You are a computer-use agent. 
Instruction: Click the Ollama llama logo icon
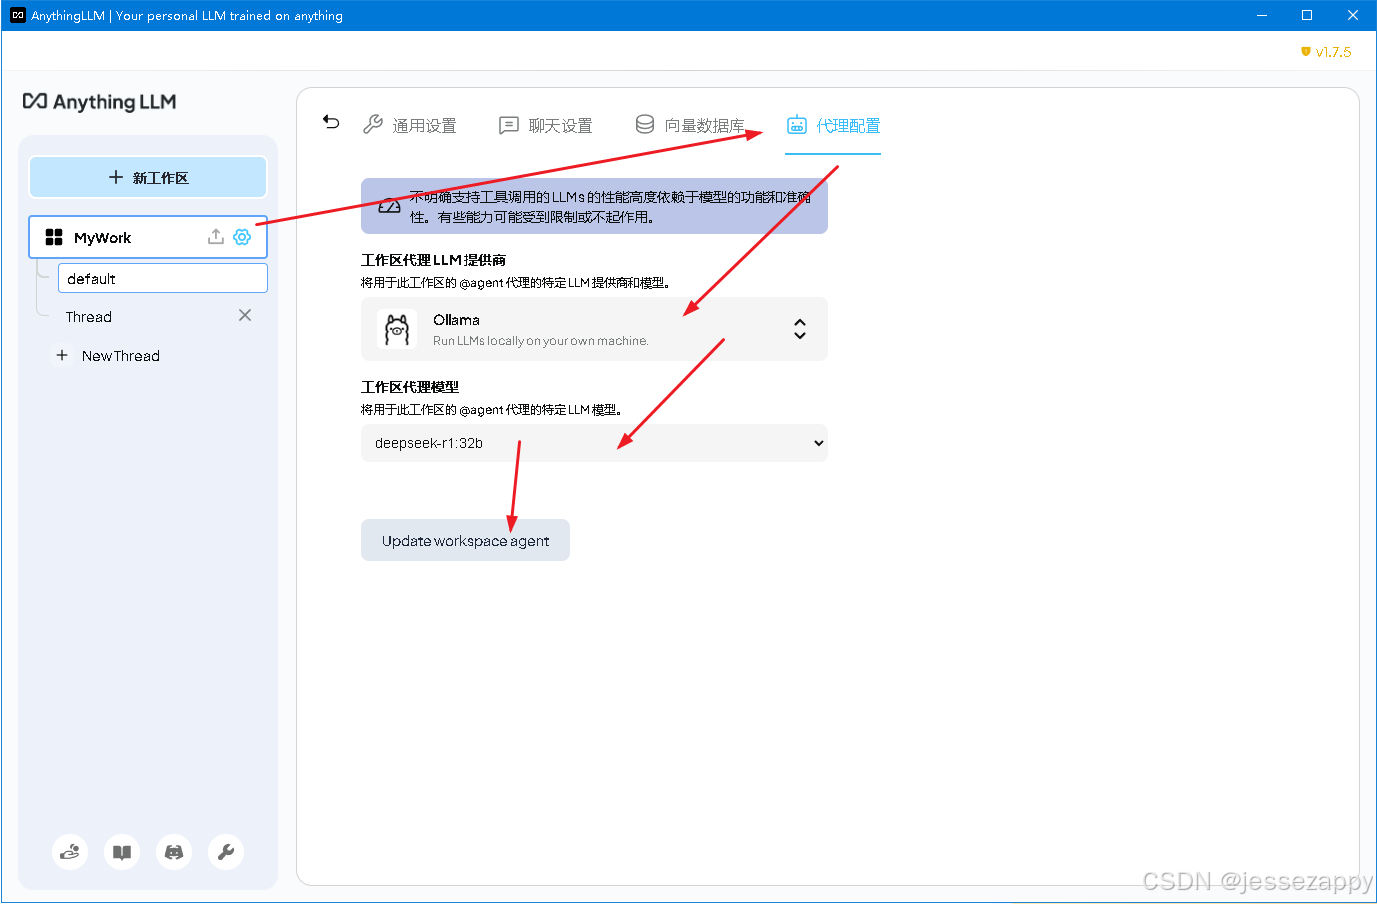click(397, 329)
